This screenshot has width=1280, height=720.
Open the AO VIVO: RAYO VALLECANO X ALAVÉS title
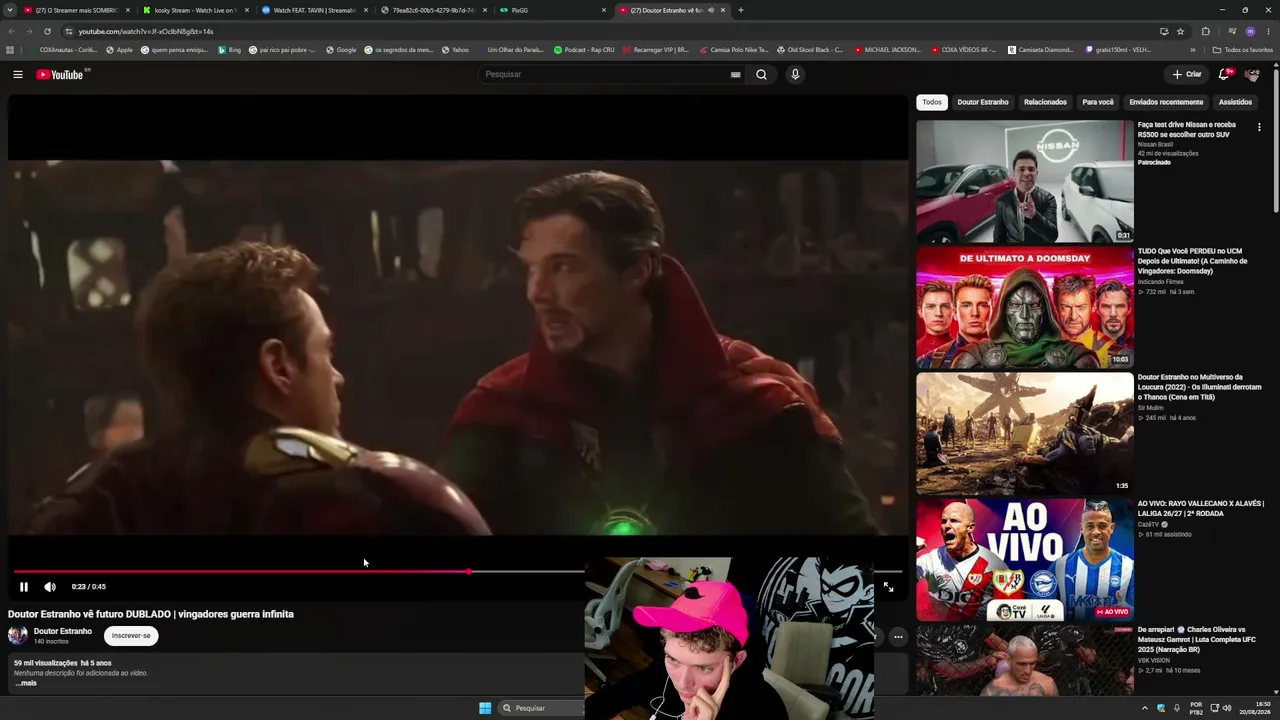pos(1200,509)
